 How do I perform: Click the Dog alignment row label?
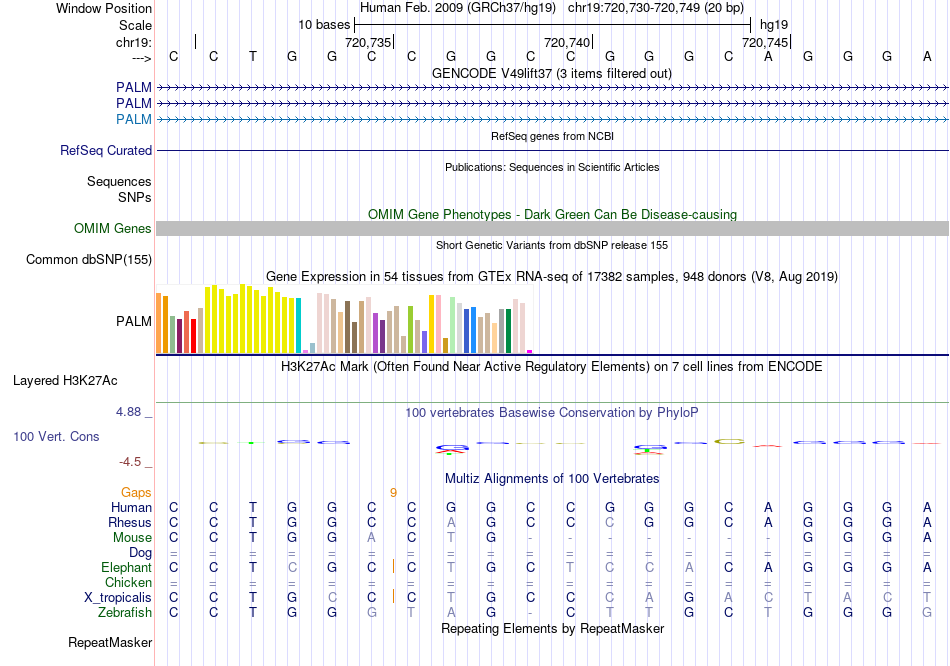(x=140, y=553)
